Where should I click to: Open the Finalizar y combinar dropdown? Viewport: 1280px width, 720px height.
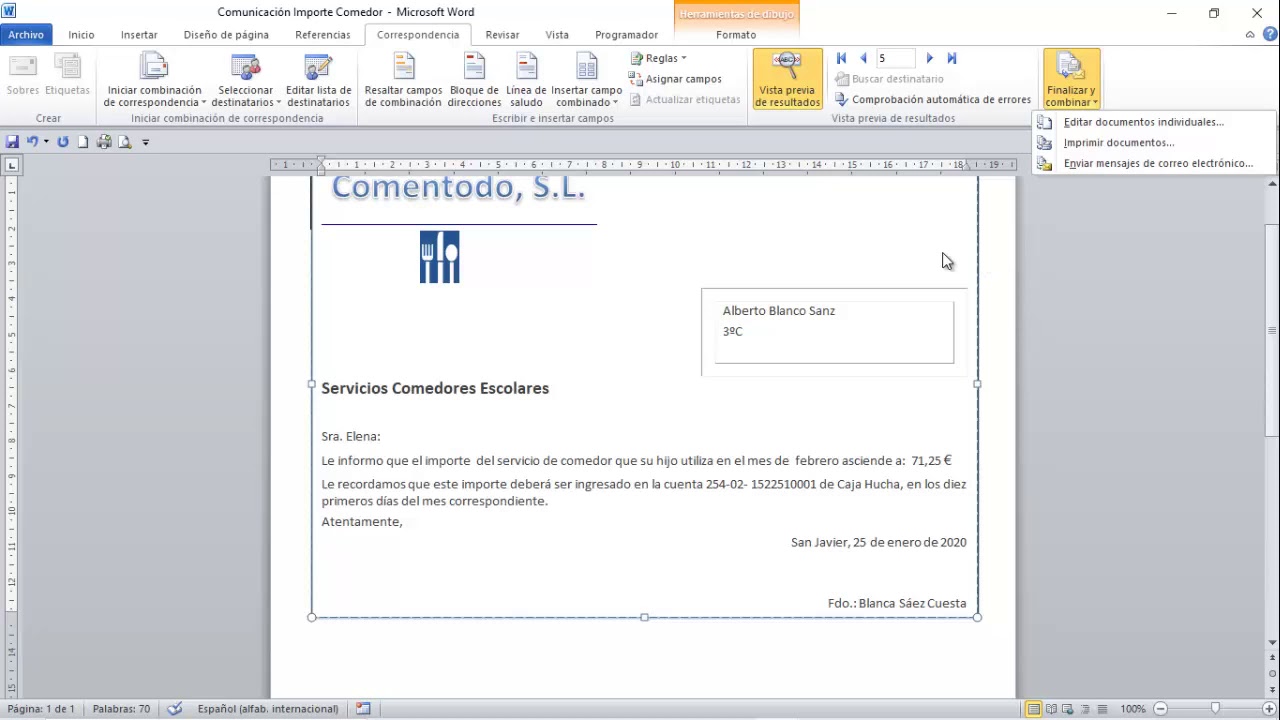(x=1071, y=79)
